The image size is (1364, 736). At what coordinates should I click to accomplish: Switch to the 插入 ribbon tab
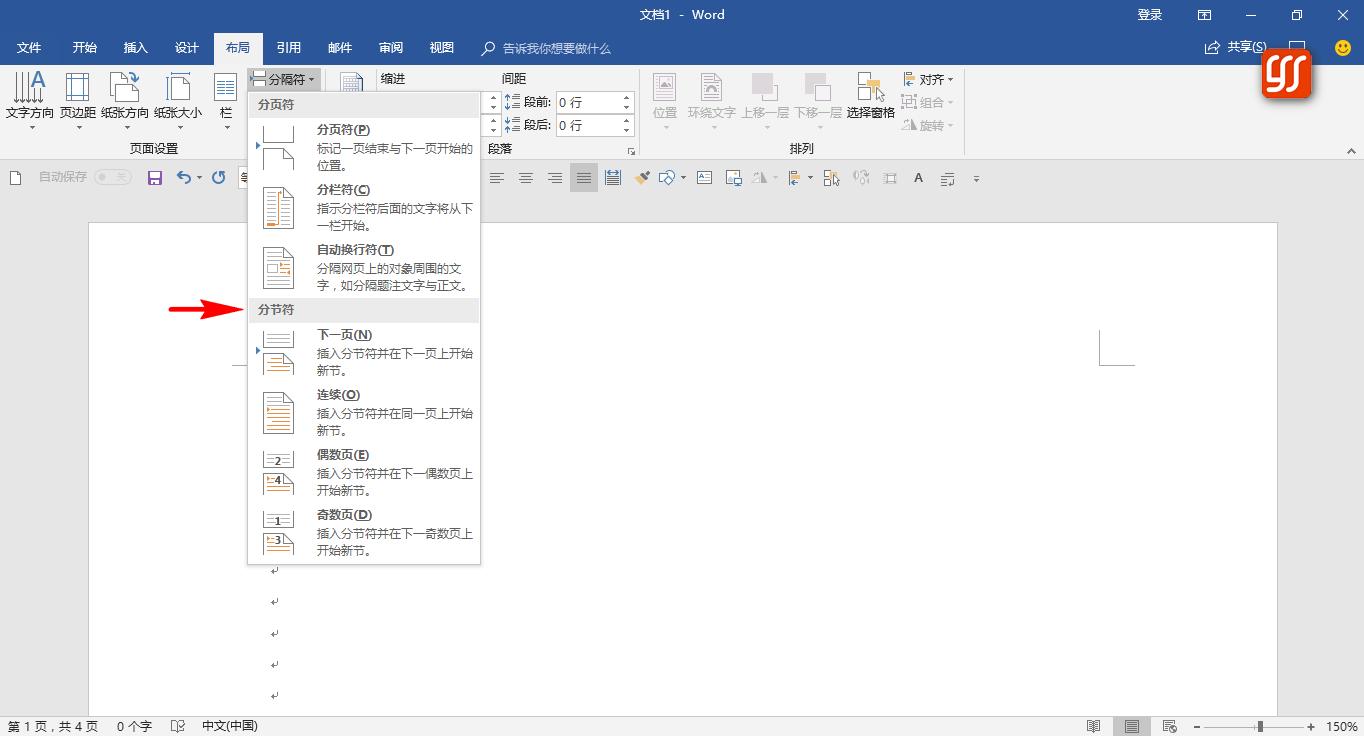135,47
